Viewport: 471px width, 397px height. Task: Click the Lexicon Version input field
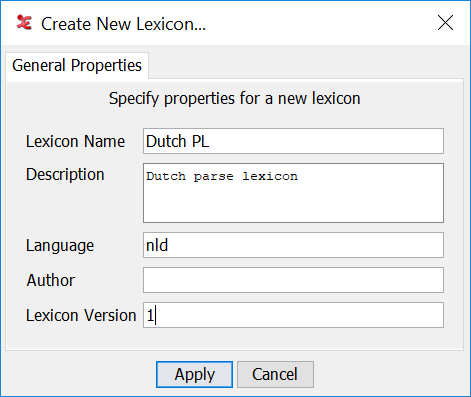pyautogui.click(x=293, y=315)
